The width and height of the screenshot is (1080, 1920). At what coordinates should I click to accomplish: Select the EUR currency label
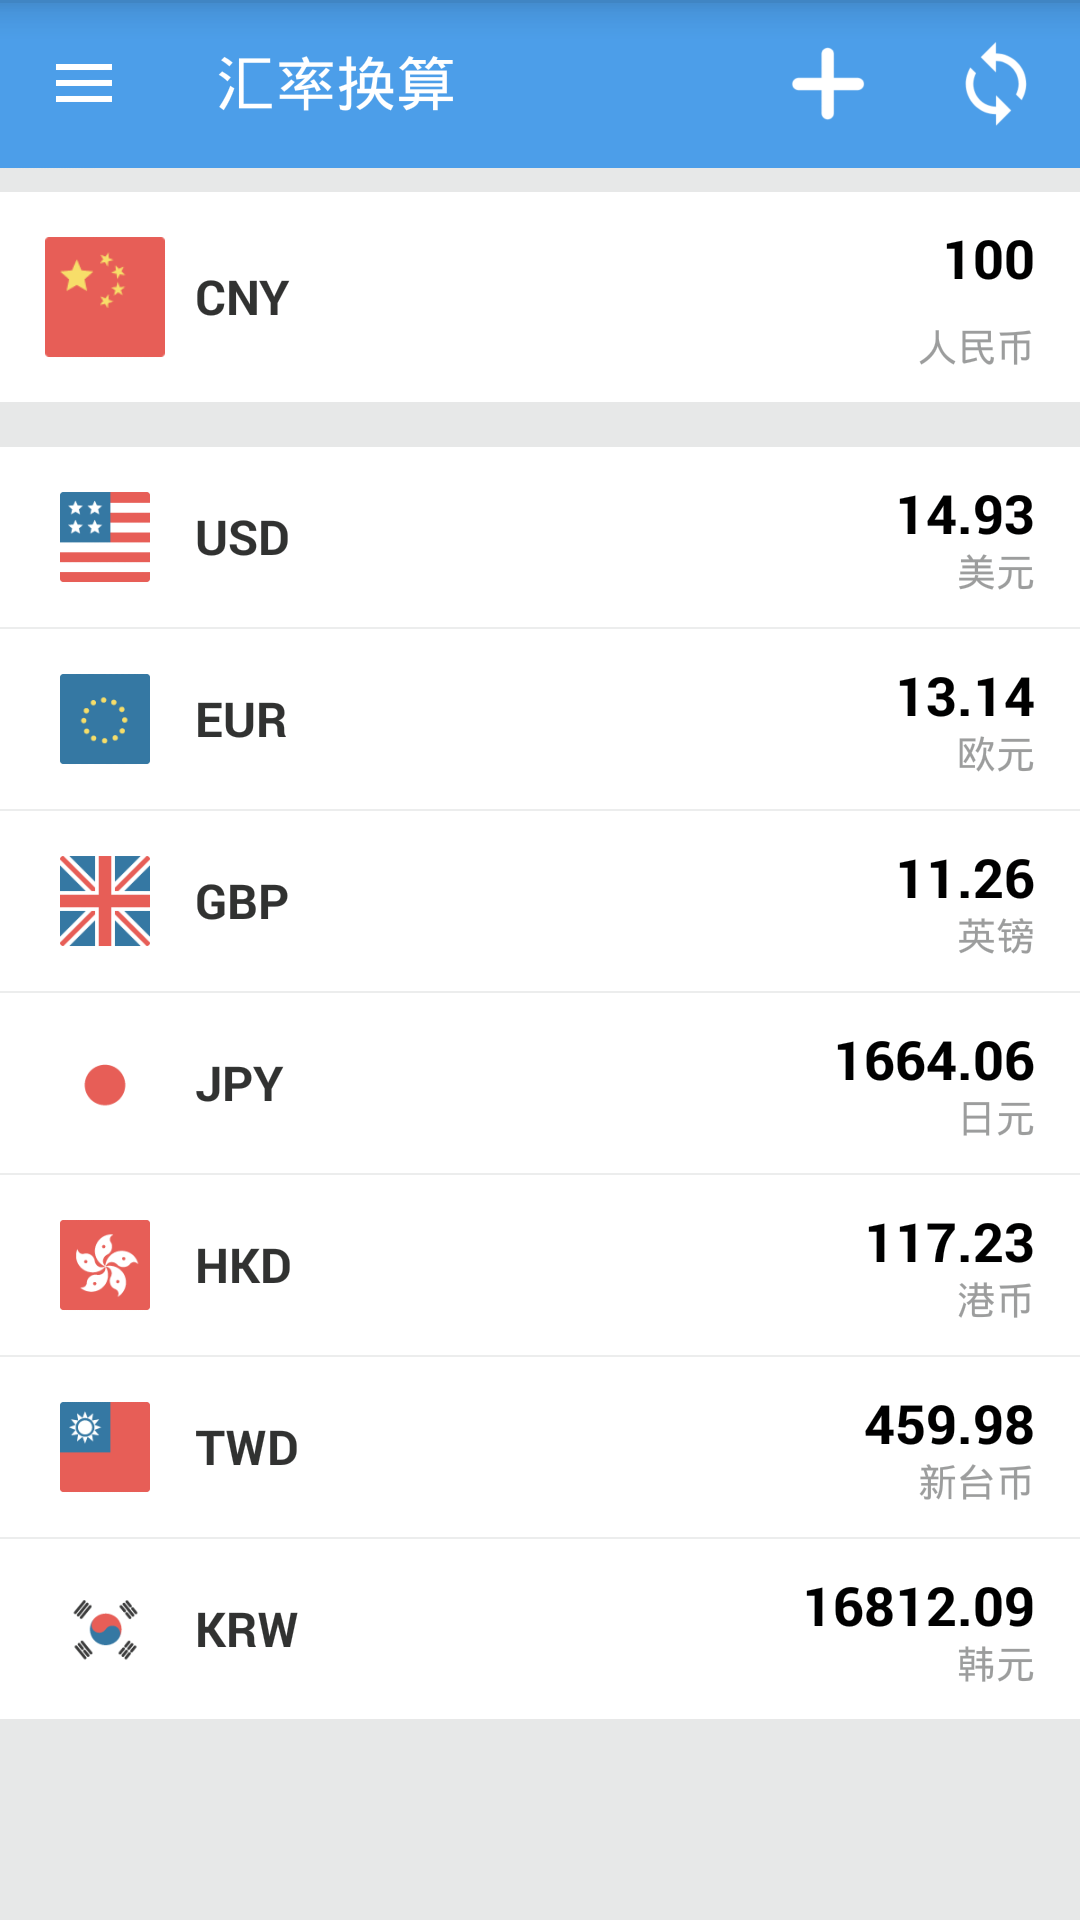[241, 721]
